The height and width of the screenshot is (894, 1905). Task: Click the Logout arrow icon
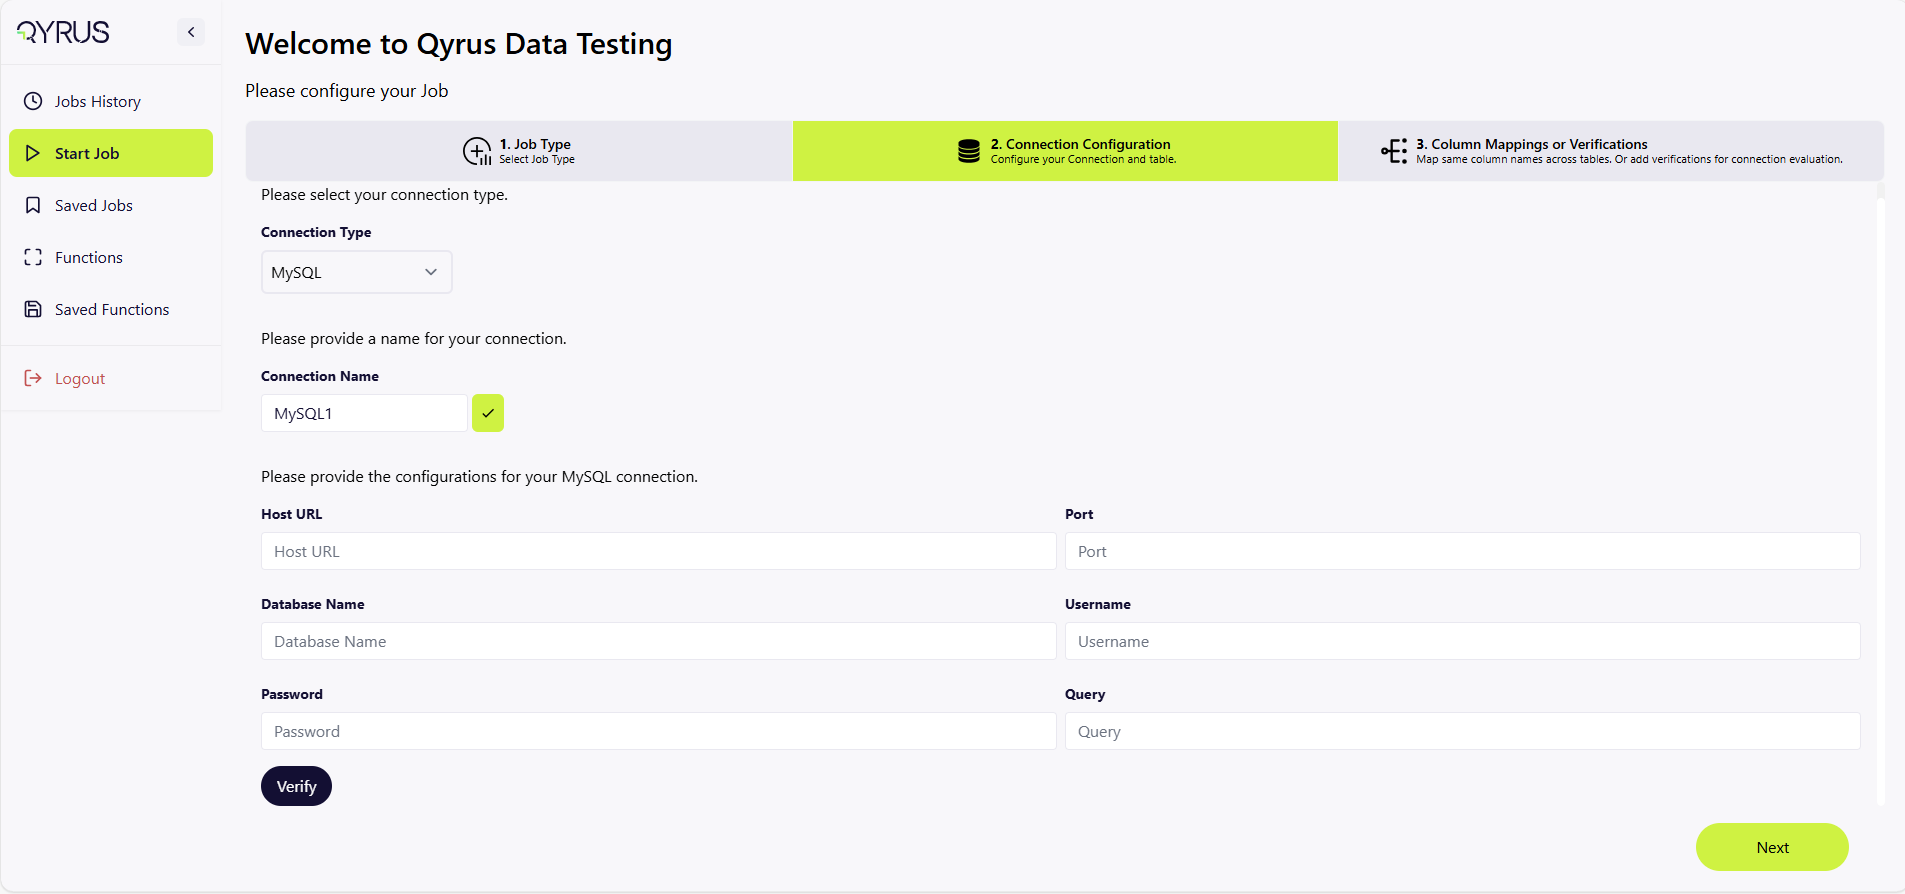[x=33, y=378]
